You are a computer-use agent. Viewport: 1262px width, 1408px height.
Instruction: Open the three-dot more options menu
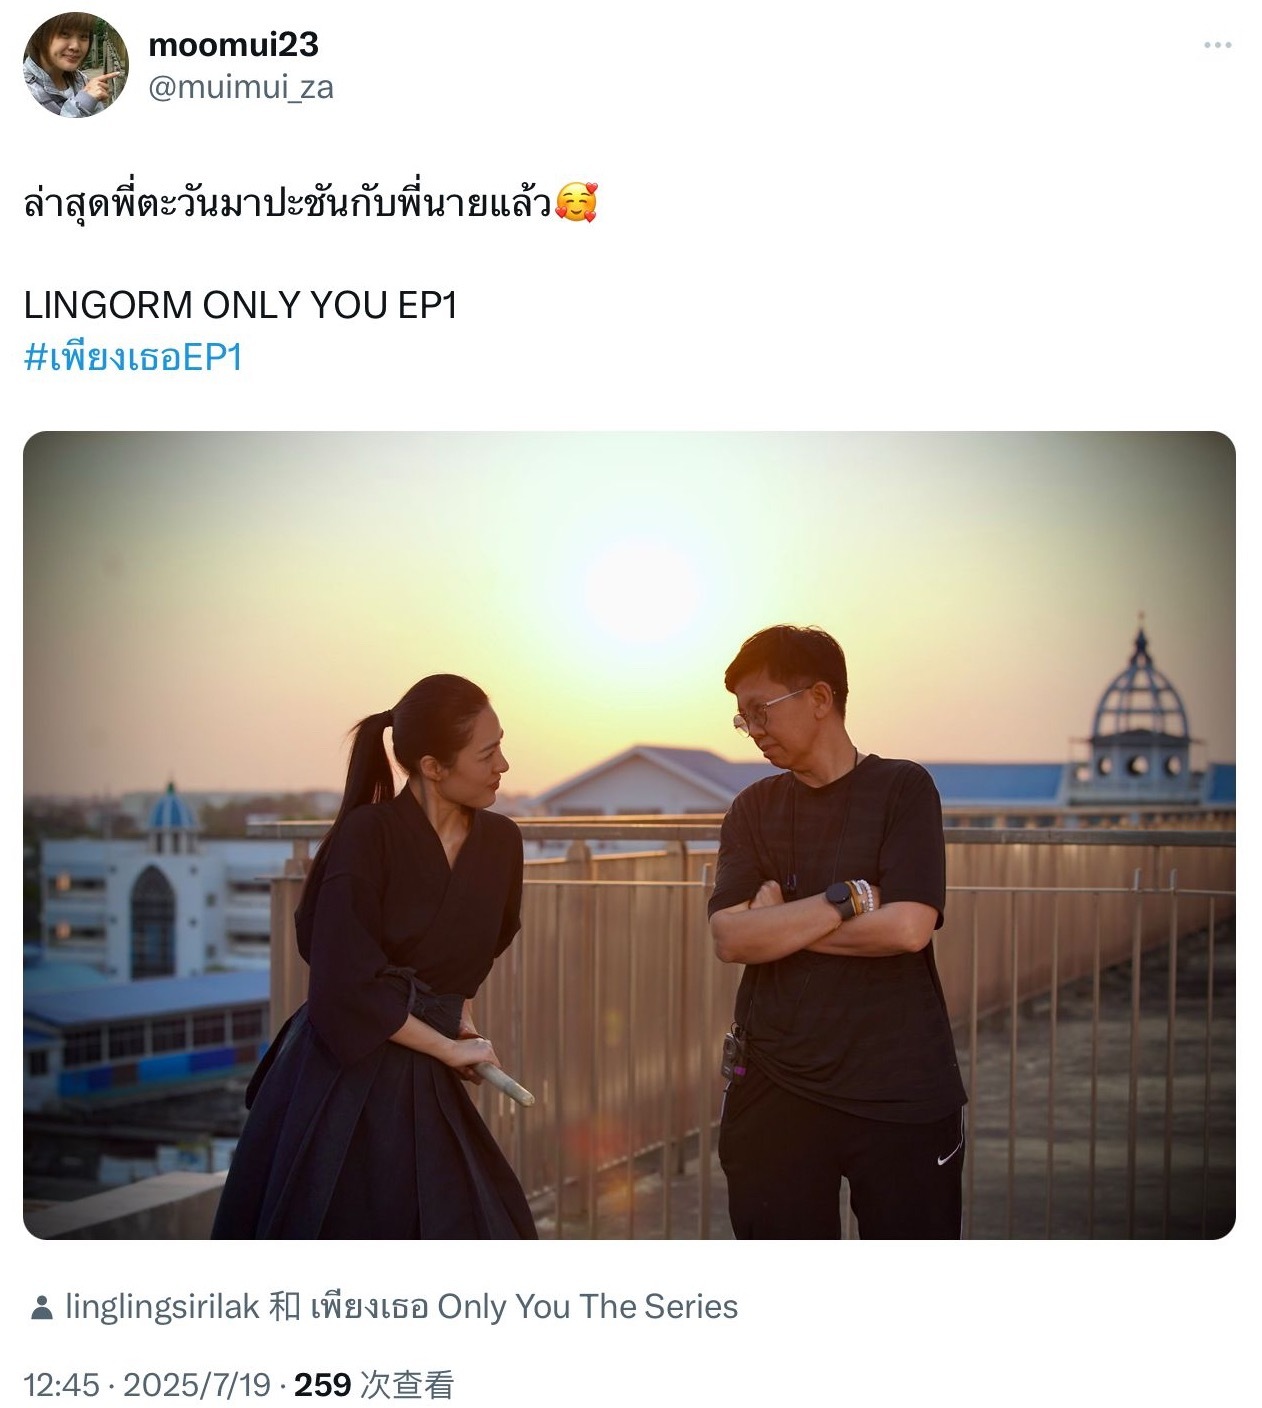tap(1217, 45)
